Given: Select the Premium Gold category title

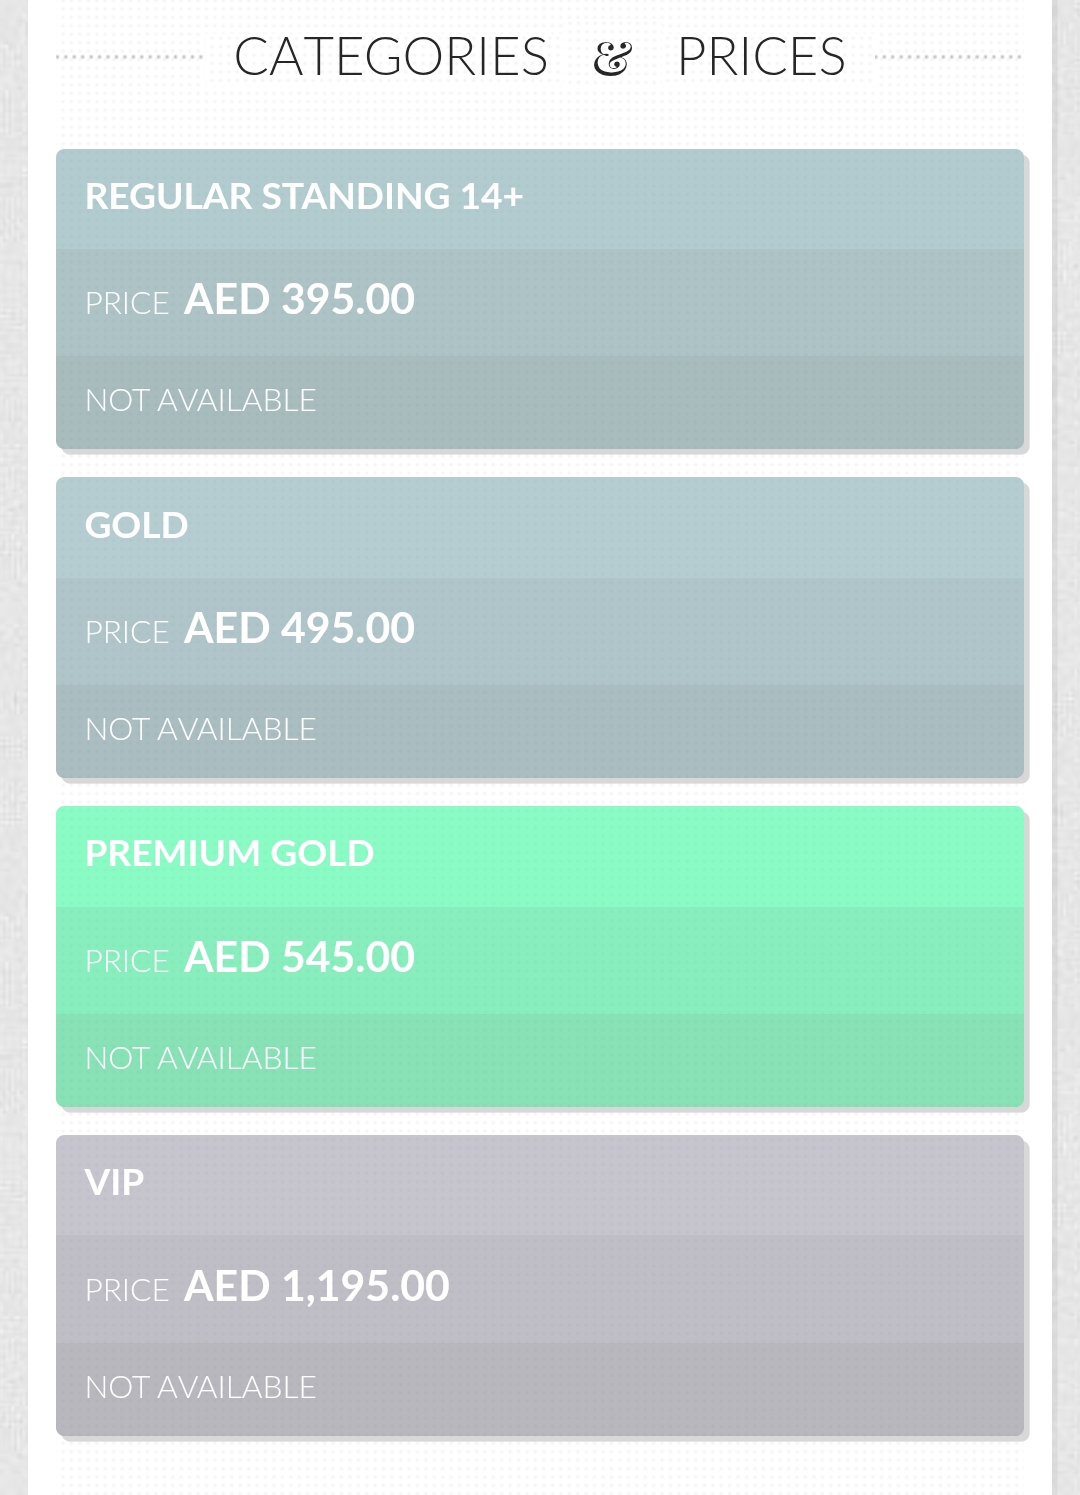Looking at the screenshot, I should coord(230,854).
